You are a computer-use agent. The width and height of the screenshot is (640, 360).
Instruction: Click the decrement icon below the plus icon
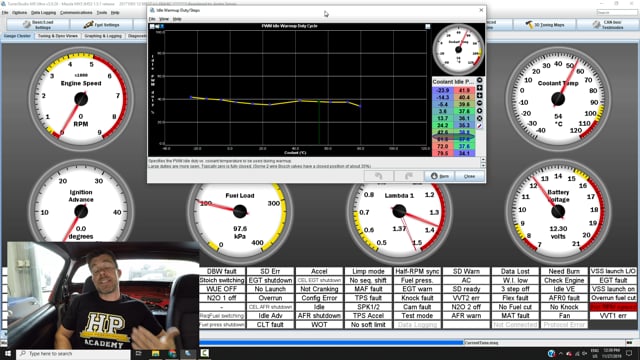click(480, 96)
